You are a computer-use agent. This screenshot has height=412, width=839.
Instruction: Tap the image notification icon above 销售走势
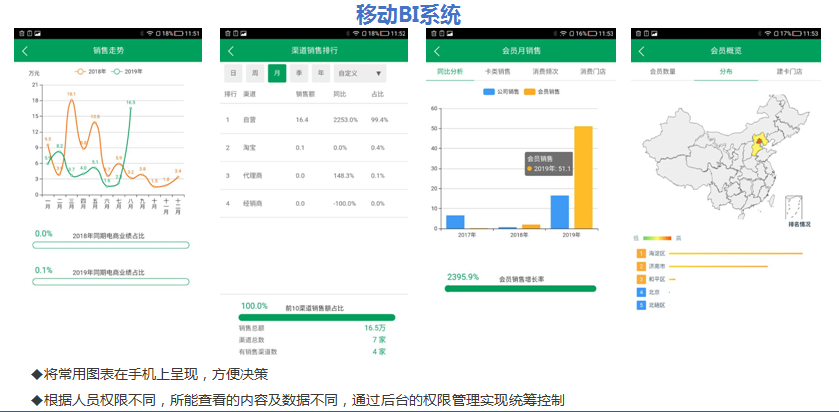click(37, 33)
